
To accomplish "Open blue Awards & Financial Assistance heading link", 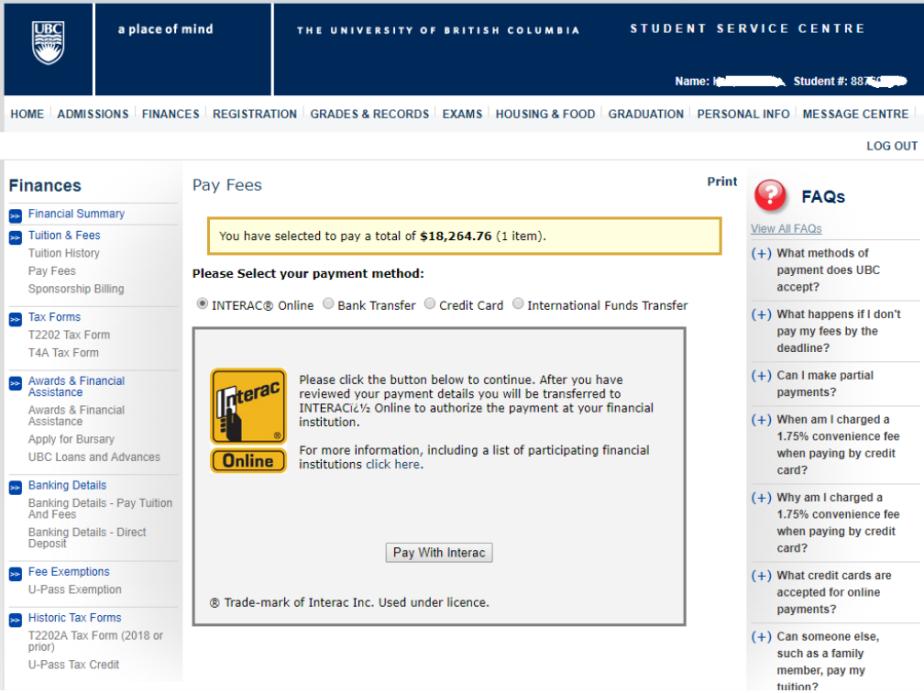I will tap(76, 387).
